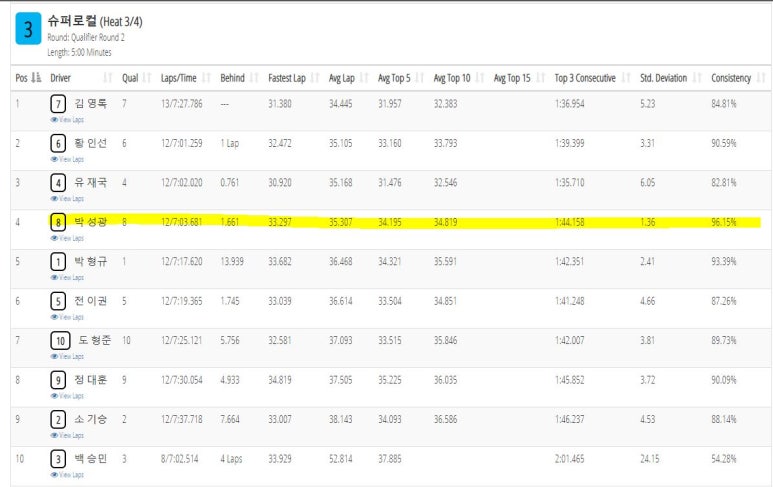Click Round: Qualifier Round 2 text
The width and height of the screenshot is (773, 487).
tap(86, 37)
